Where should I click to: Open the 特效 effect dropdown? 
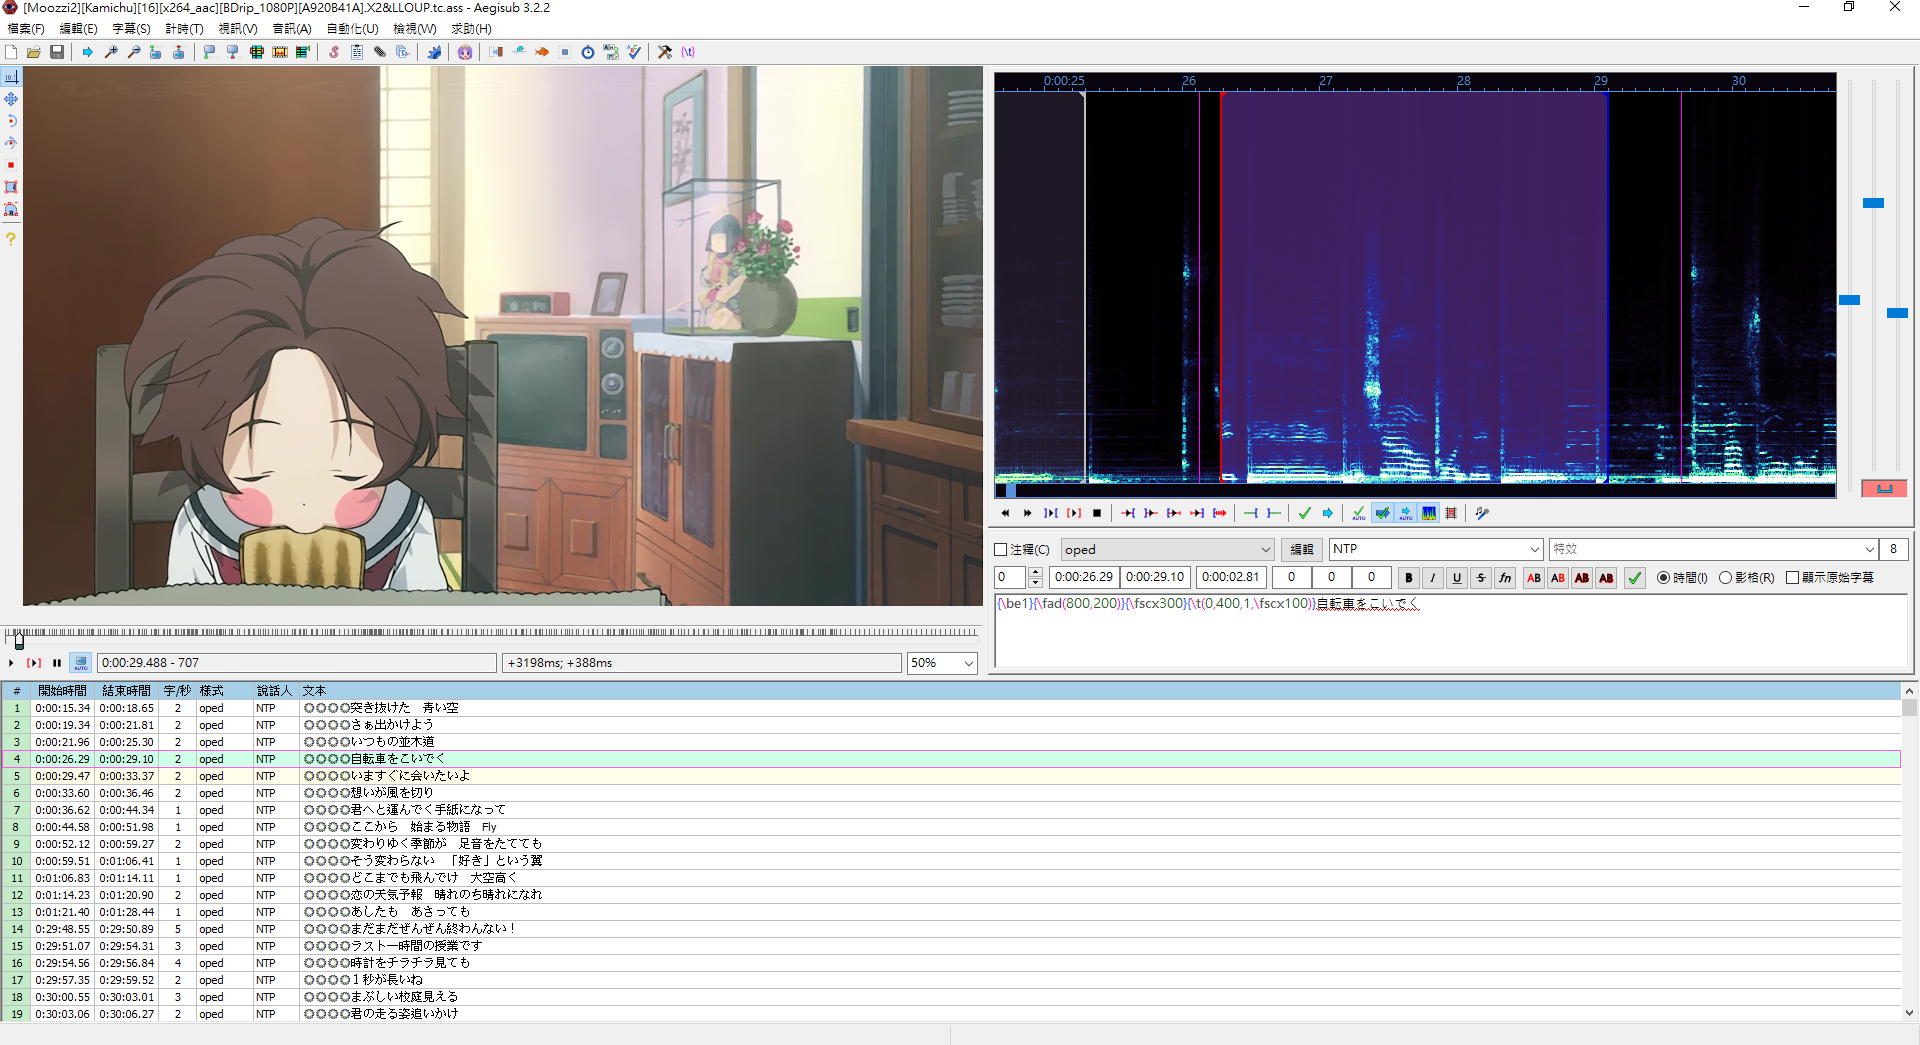1713,549
